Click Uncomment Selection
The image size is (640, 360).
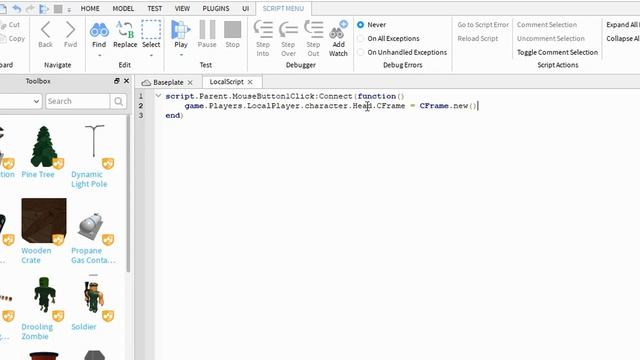pyautogui.click(x=551, y=38)
